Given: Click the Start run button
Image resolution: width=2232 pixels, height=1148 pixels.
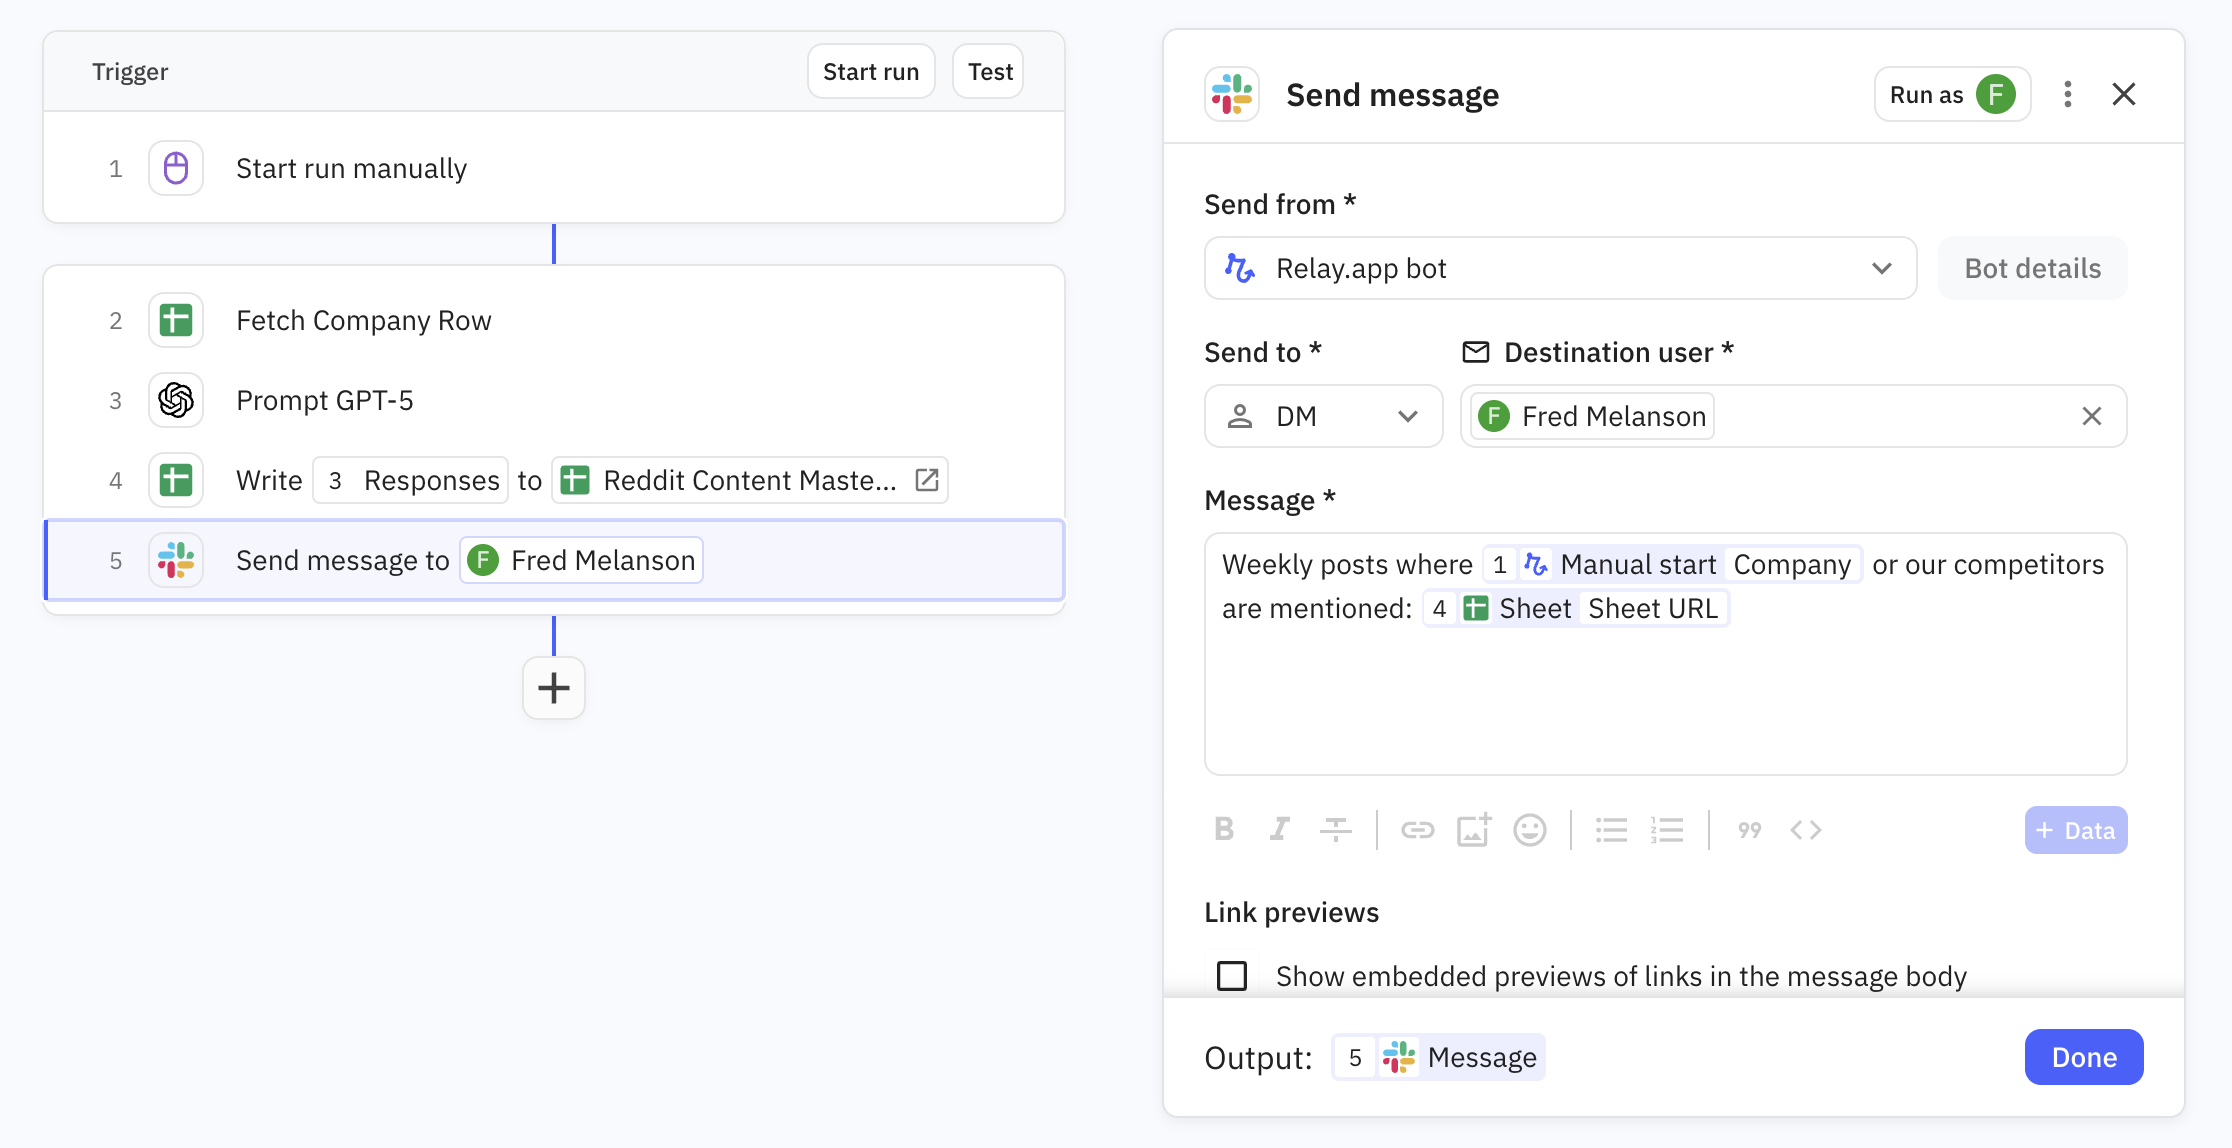Looking at the screenshot, I should (870, 72).
